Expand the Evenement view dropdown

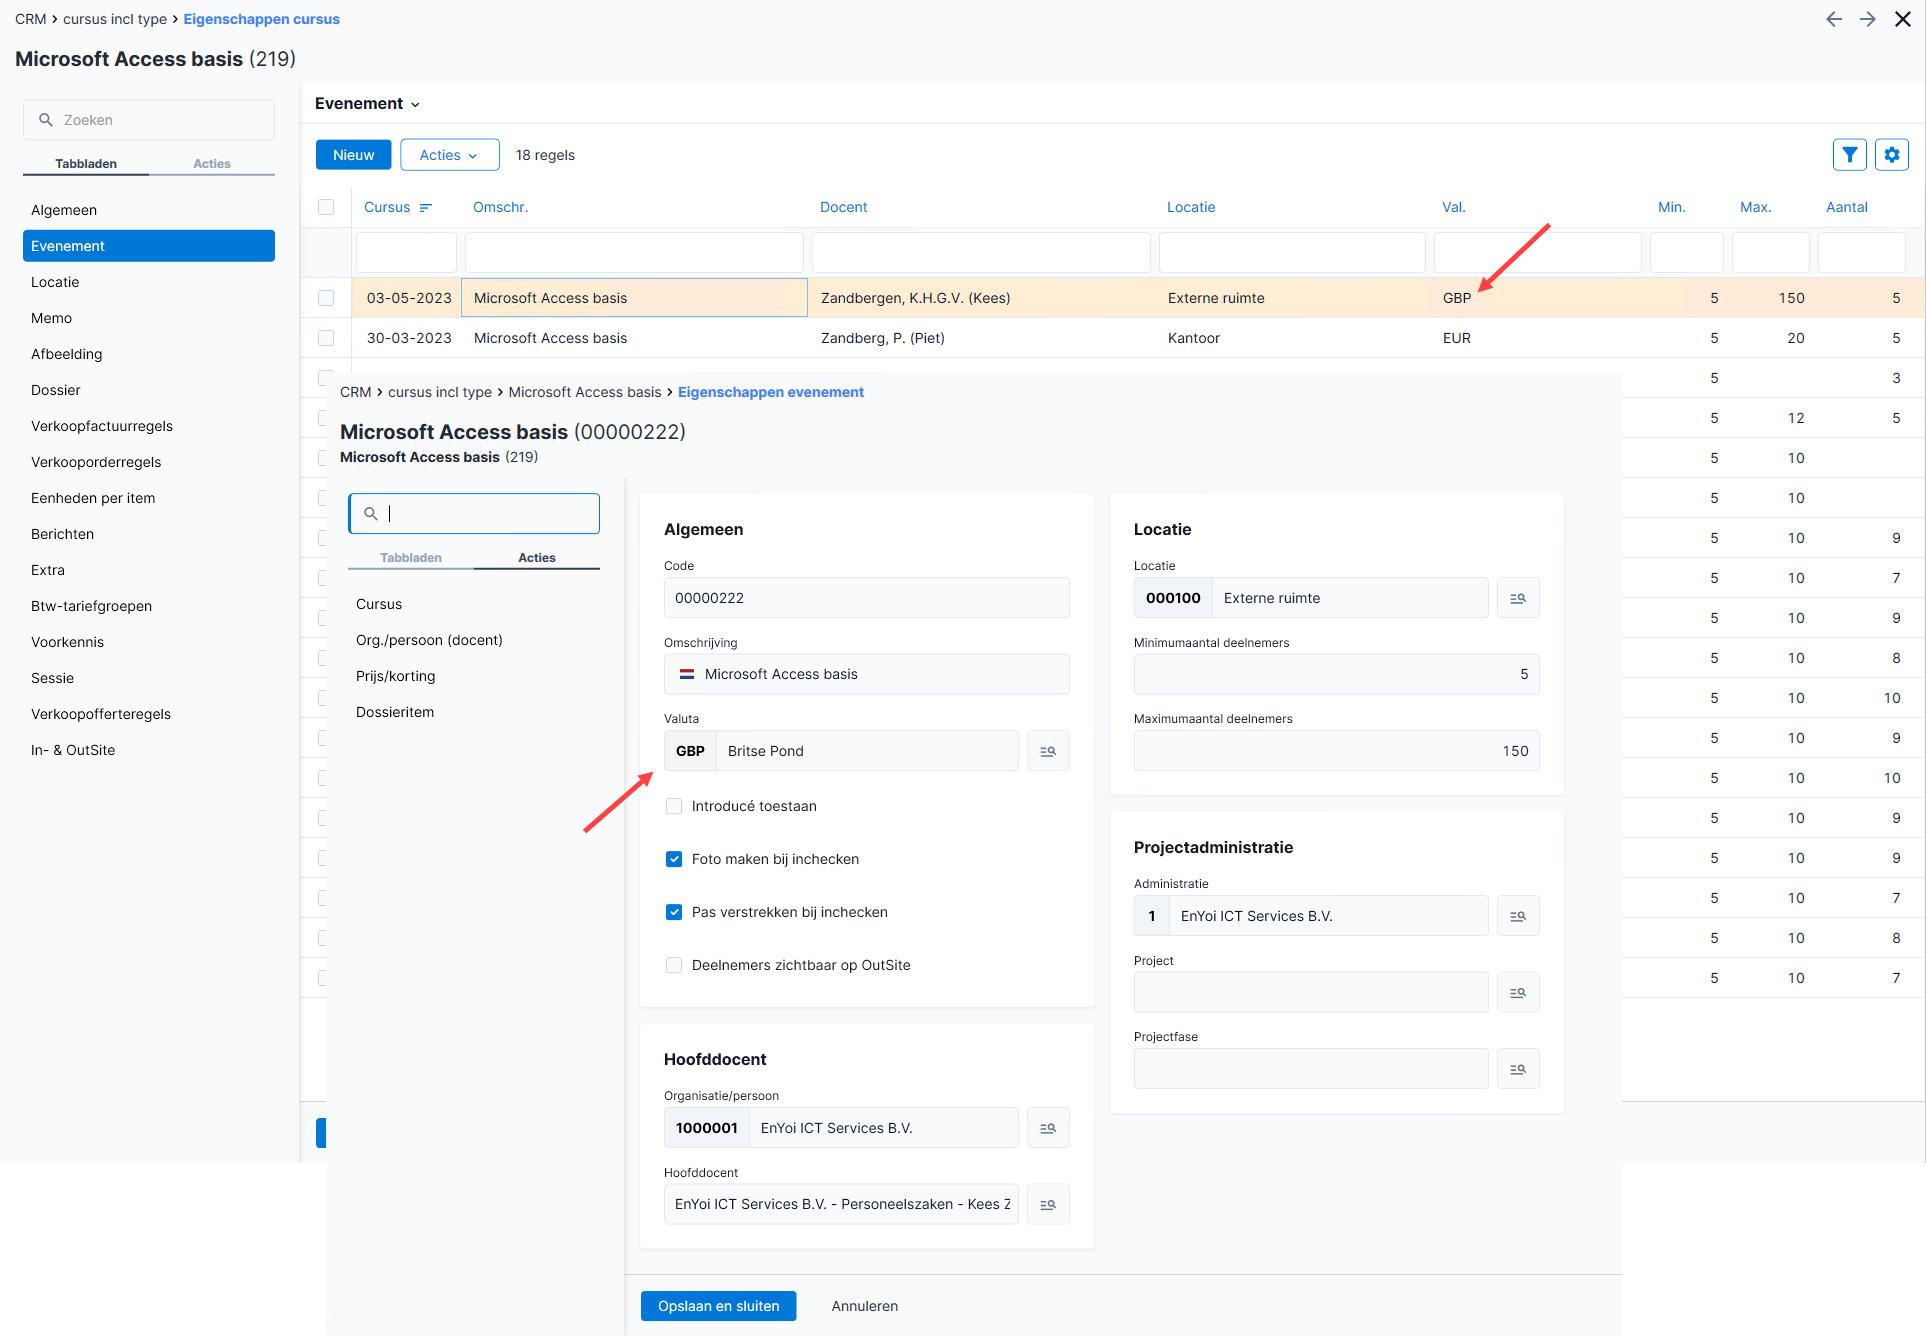tap(367, 104)
